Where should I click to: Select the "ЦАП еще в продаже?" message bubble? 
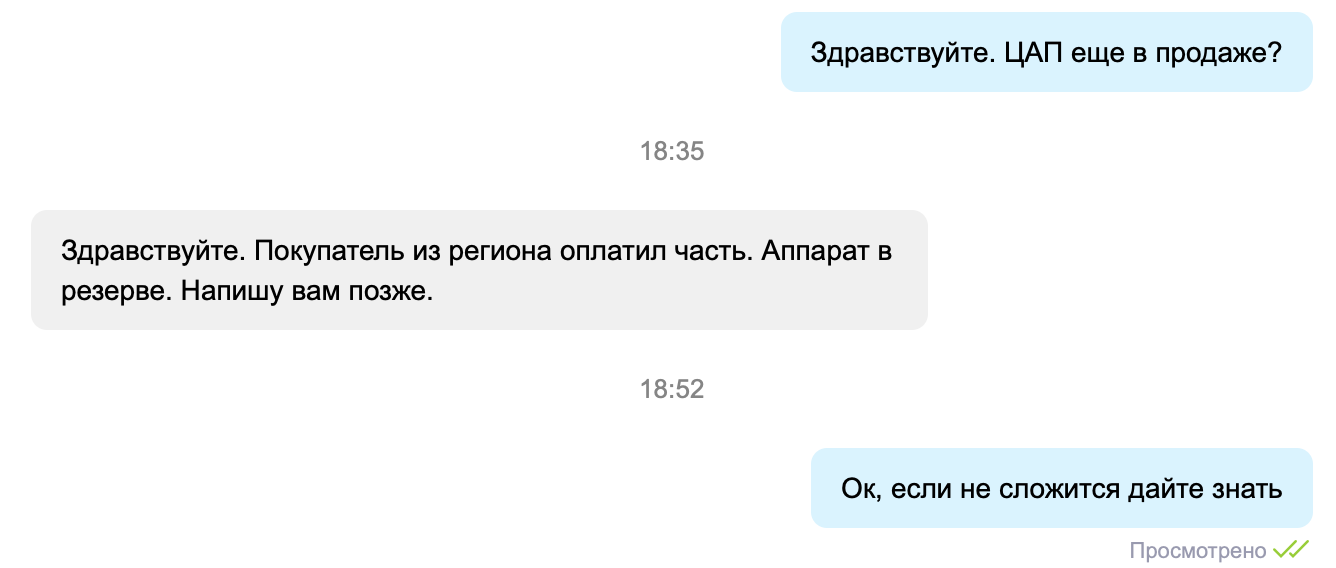(x=1046, y=52)
